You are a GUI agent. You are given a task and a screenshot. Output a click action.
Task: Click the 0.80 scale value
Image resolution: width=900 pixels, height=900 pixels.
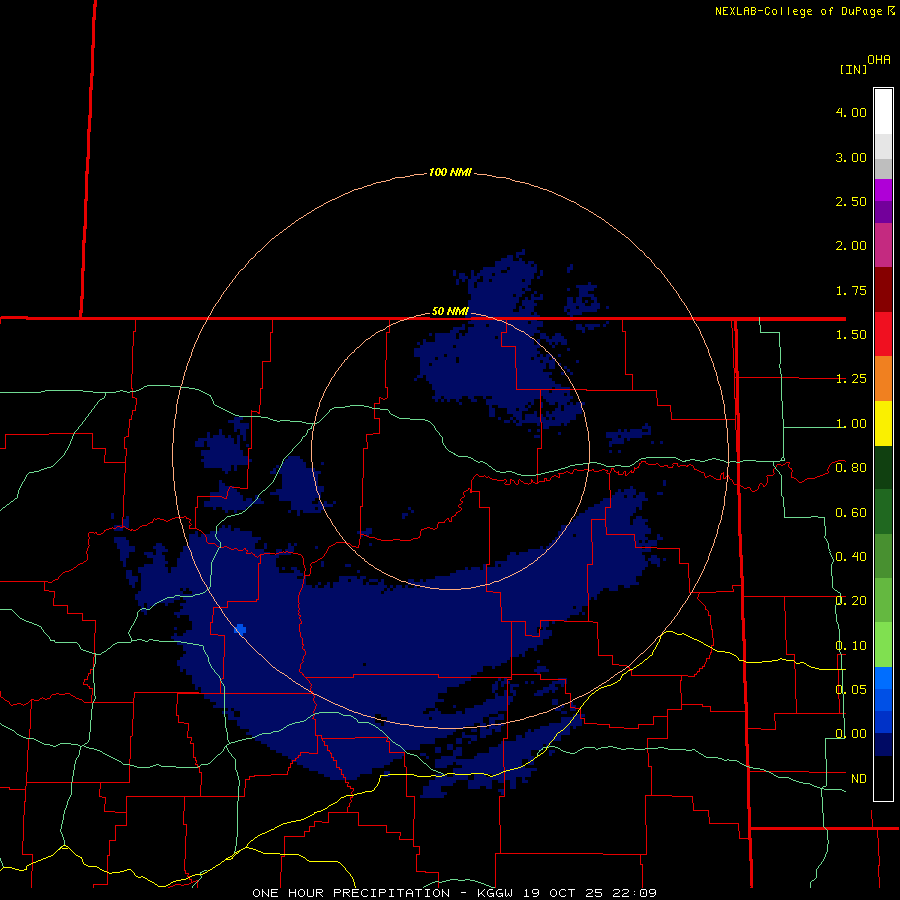tap(851, 468)
